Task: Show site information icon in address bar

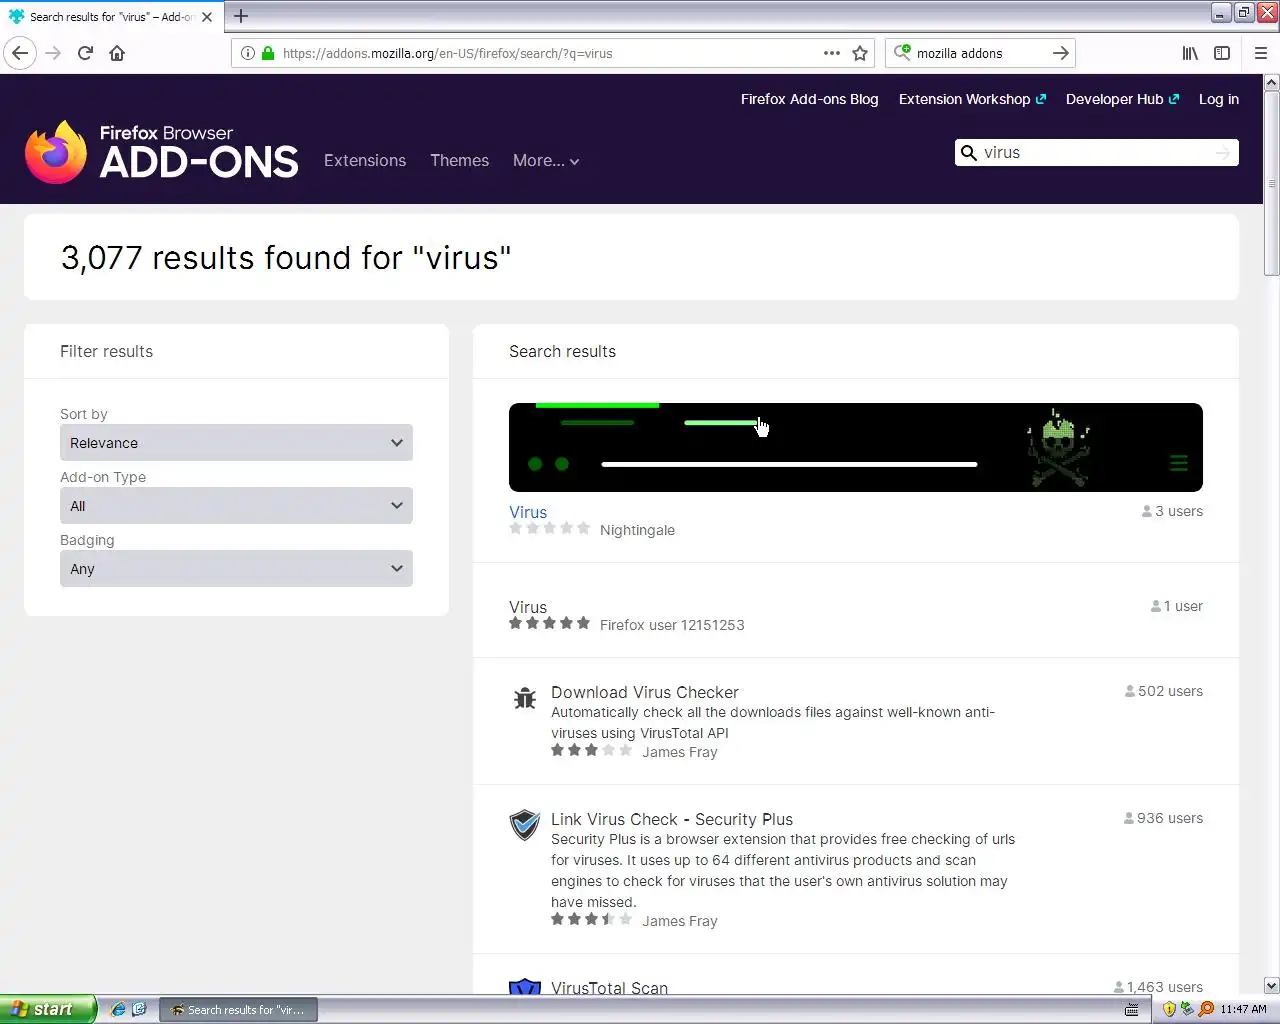Action: [x=247, y=53]
